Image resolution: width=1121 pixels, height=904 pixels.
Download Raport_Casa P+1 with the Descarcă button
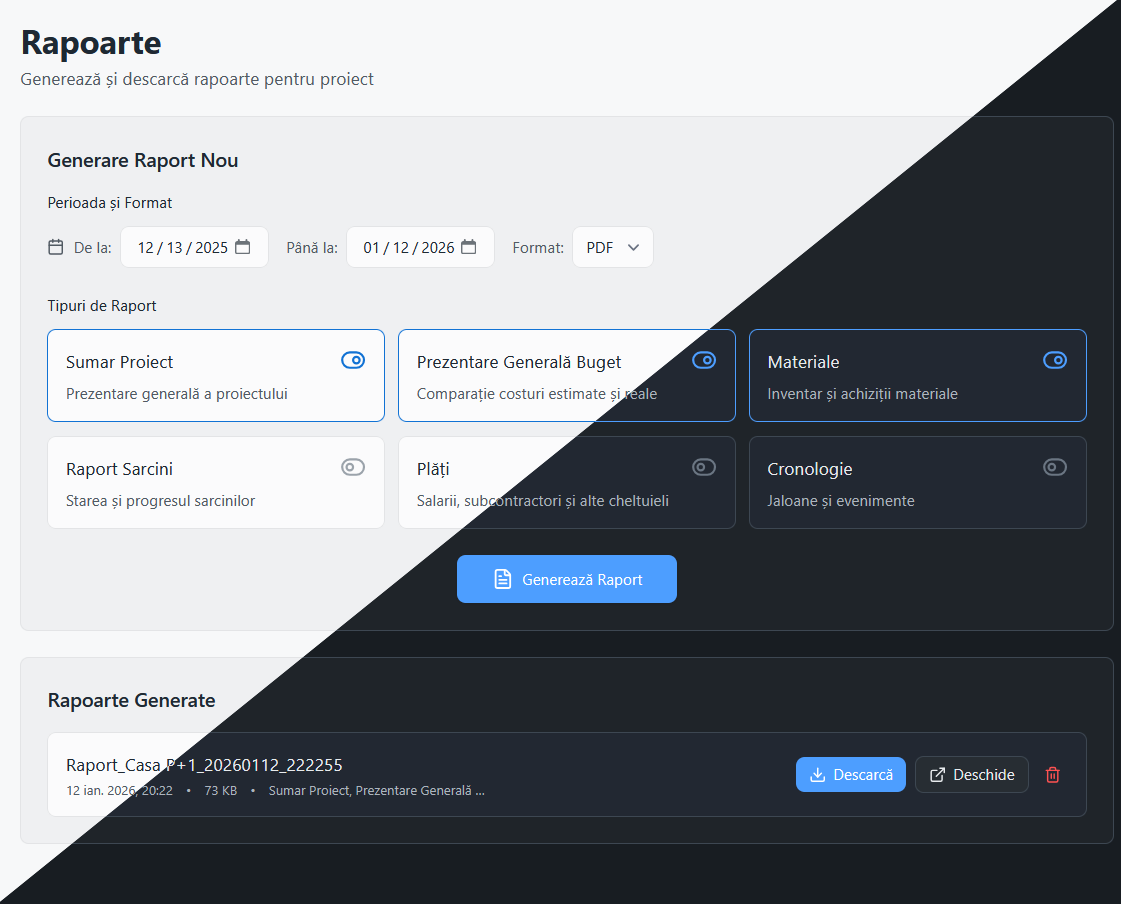851,774
